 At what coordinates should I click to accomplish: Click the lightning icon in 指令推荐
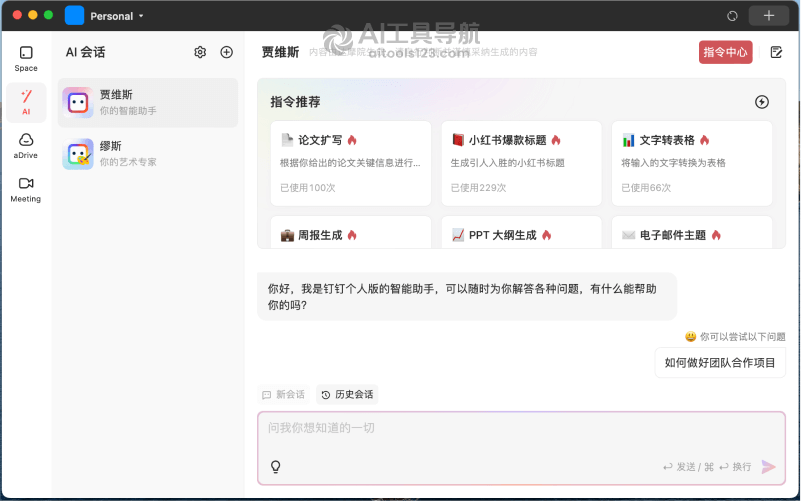[762, 102]
